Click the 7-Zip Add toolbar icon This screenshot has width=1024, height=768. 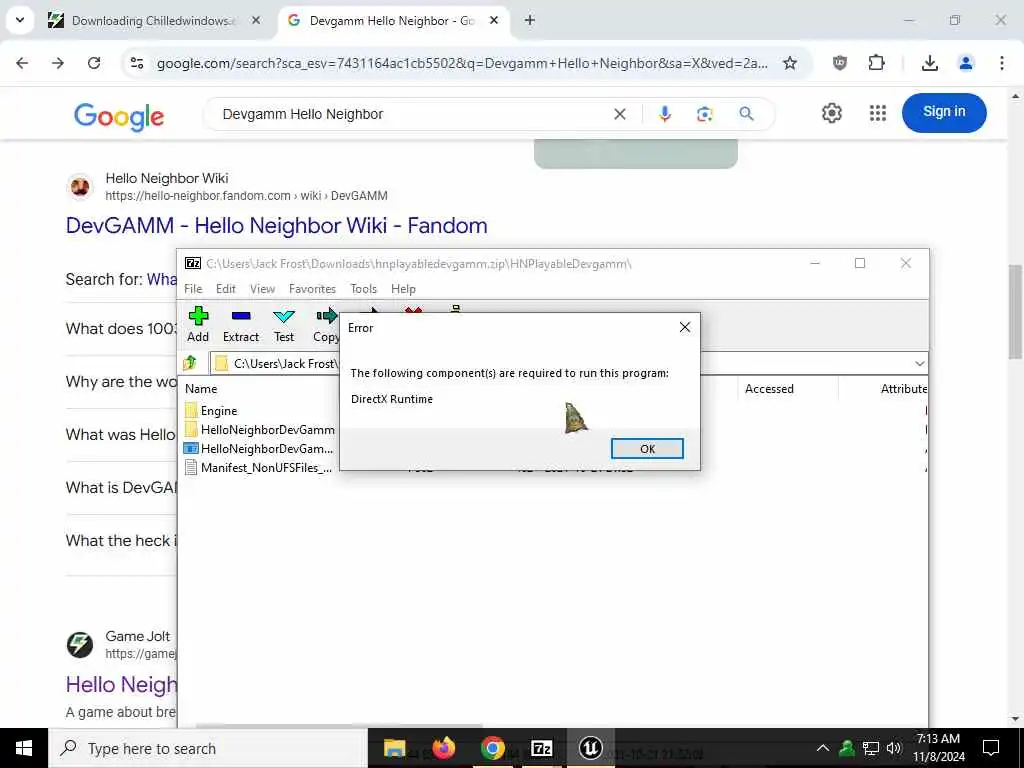[198, 325]
